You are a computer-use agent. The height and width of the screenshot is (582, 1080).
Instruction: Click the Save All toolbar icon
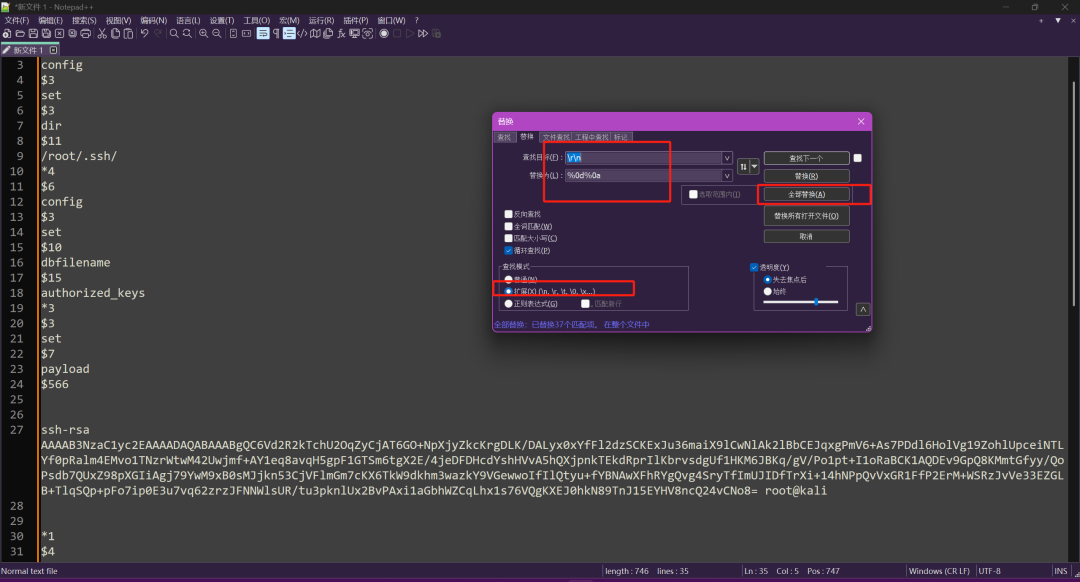point(46,33)
